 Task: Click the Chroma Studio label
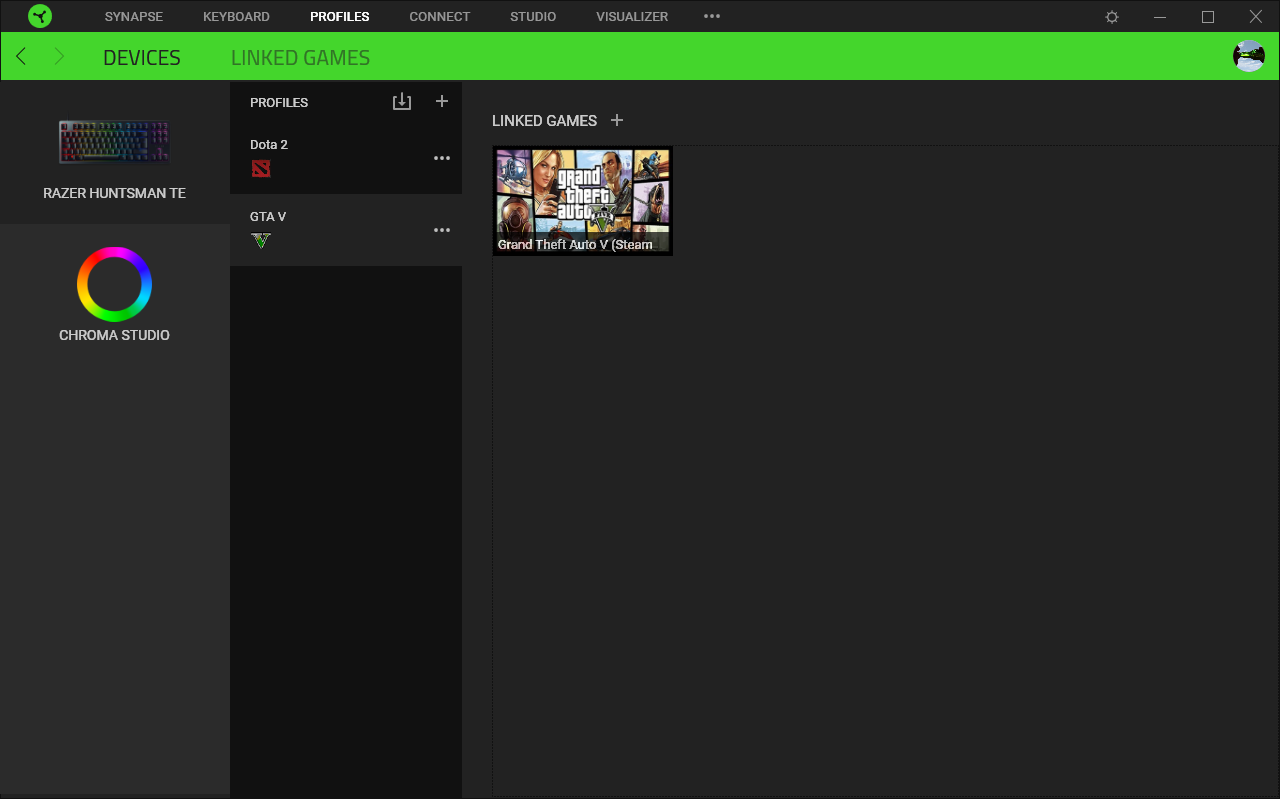click(x=115, y=335)
